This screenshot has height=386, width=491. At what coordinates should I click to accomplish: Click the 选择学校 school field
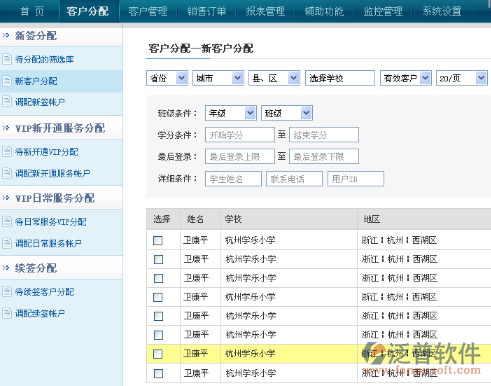point(340,78)
